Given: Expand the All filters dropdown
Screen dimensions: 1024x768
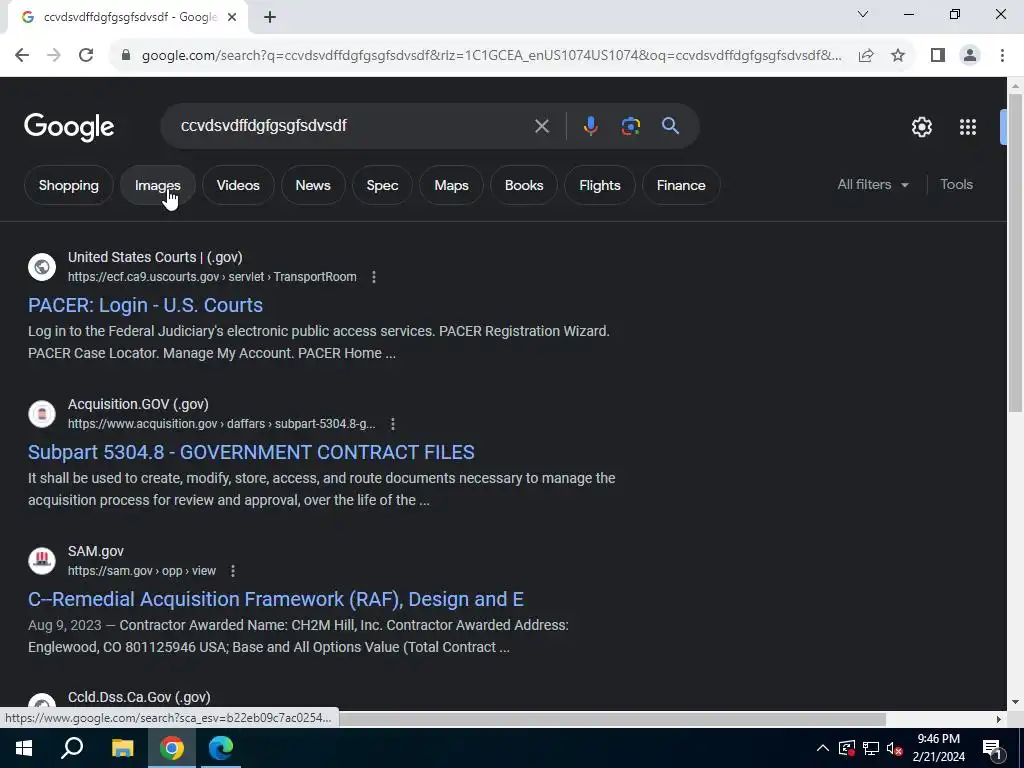Looking at the screenshot, I should pos(873,185).
